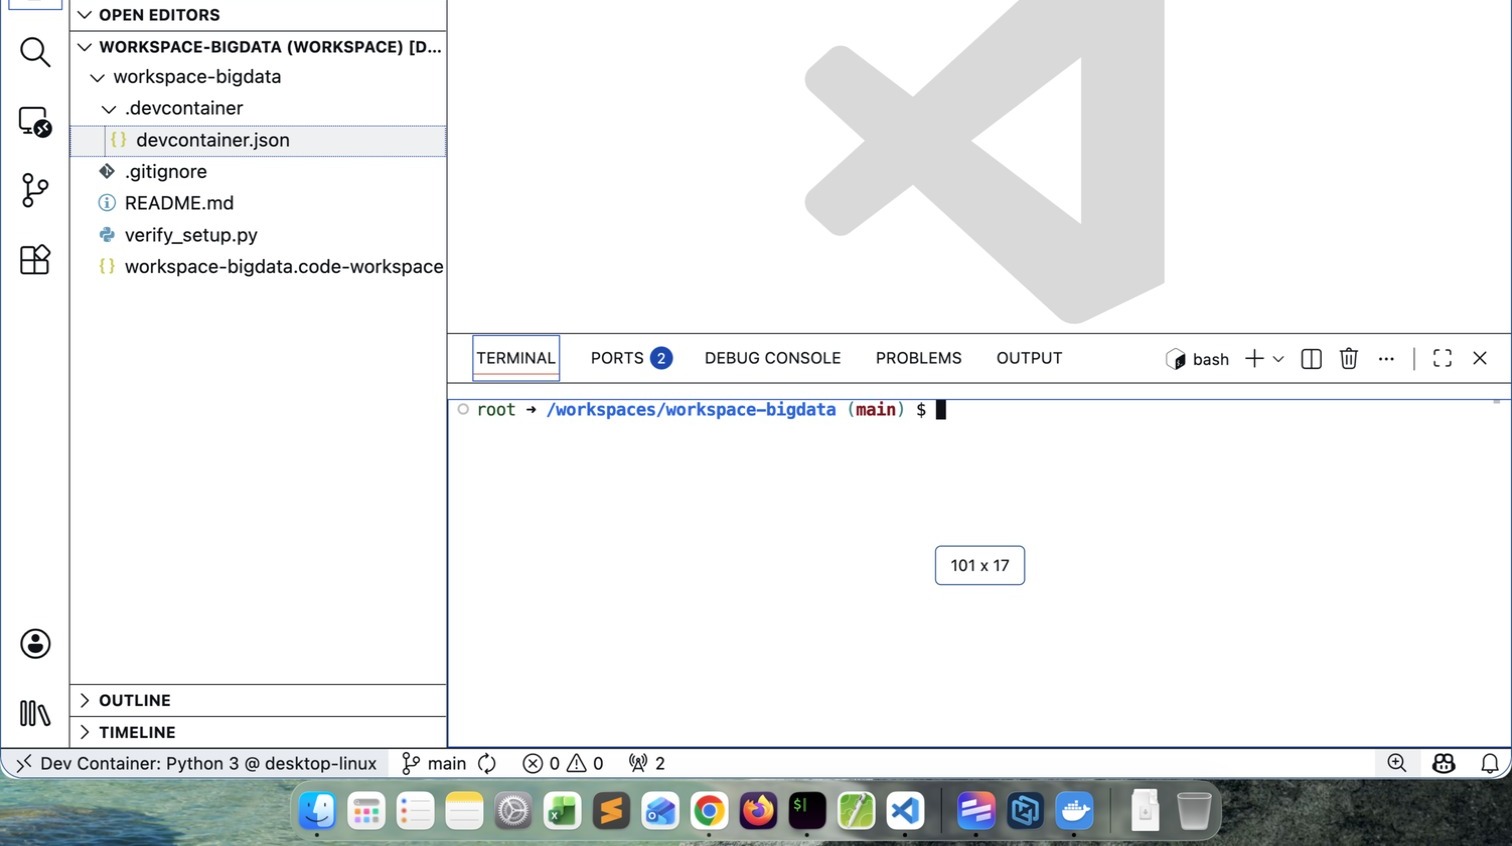Maximize the terminal panel size
Viewport: 1512px width, 846px height.
click(1442, 358)
